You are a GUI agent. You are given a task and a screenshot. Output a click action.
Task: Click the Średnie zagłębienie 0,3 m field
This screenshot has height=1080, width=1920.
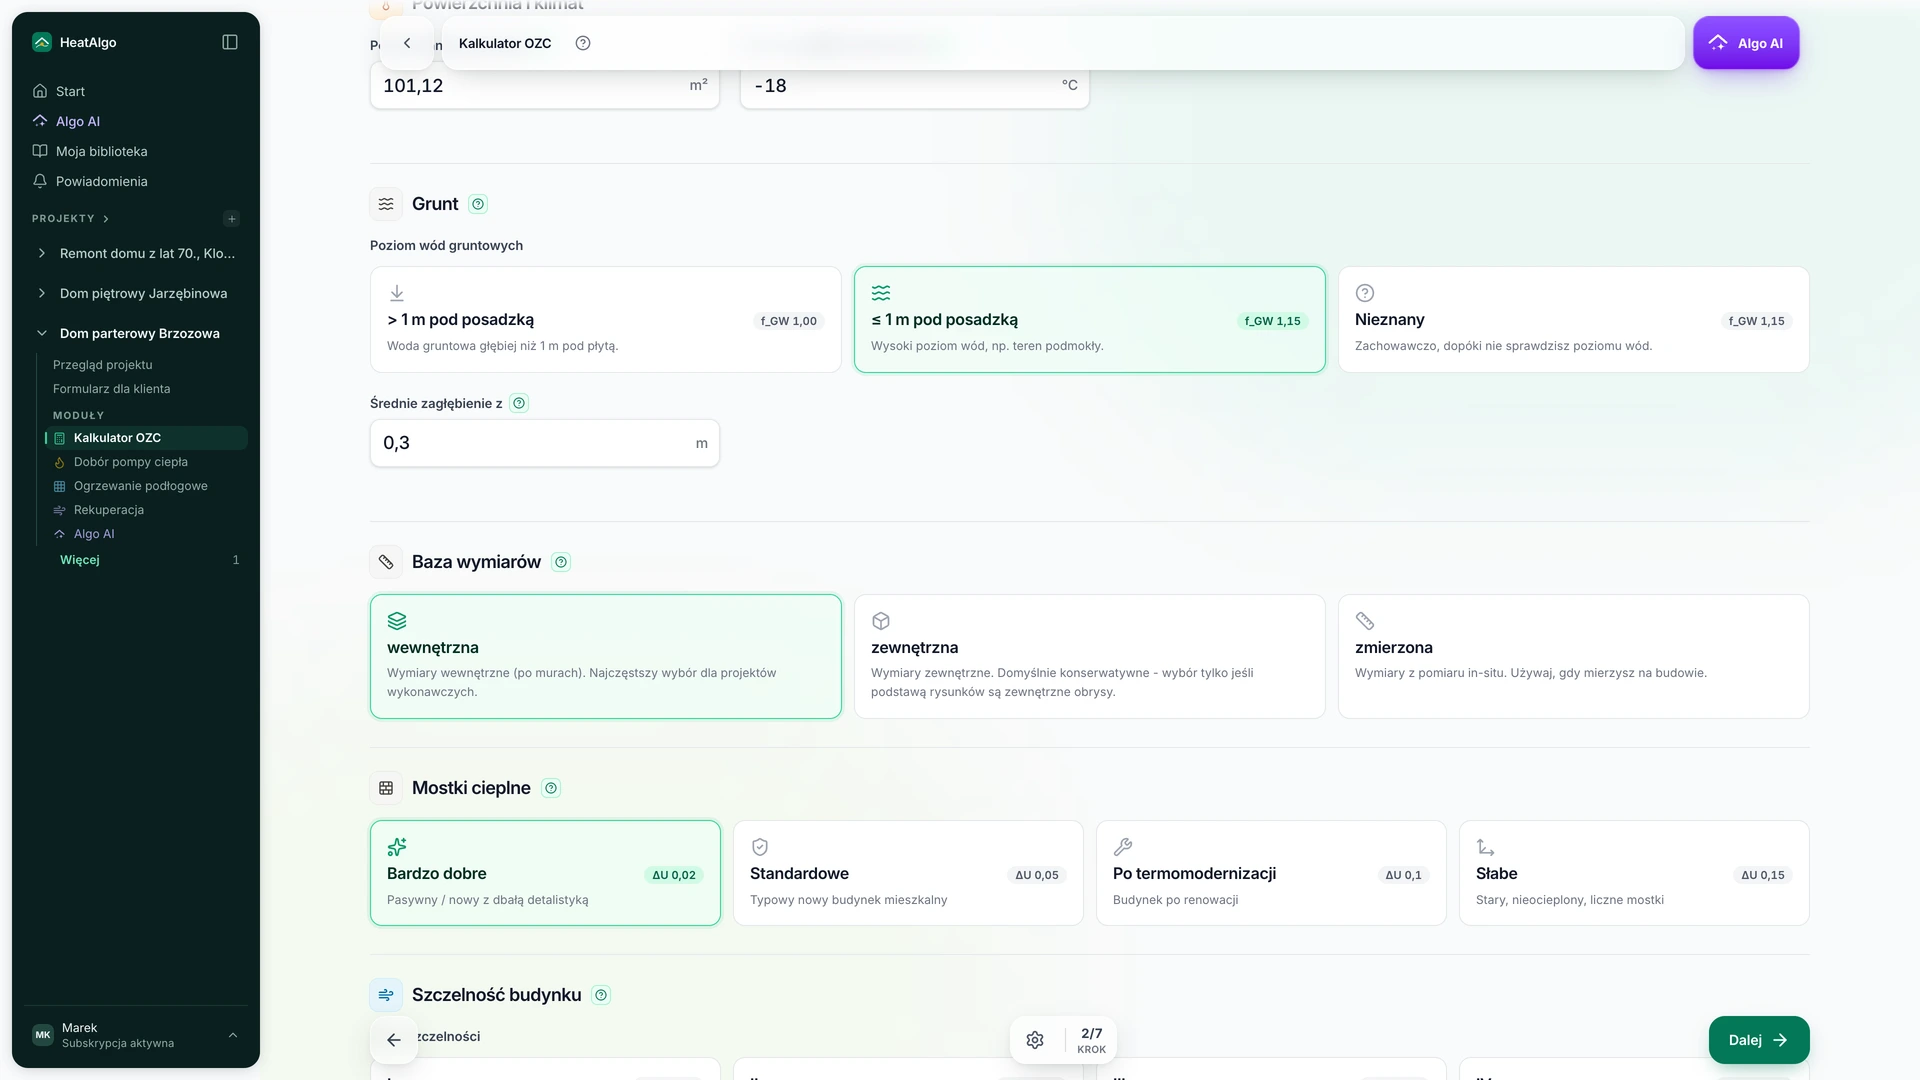[545, 443]
